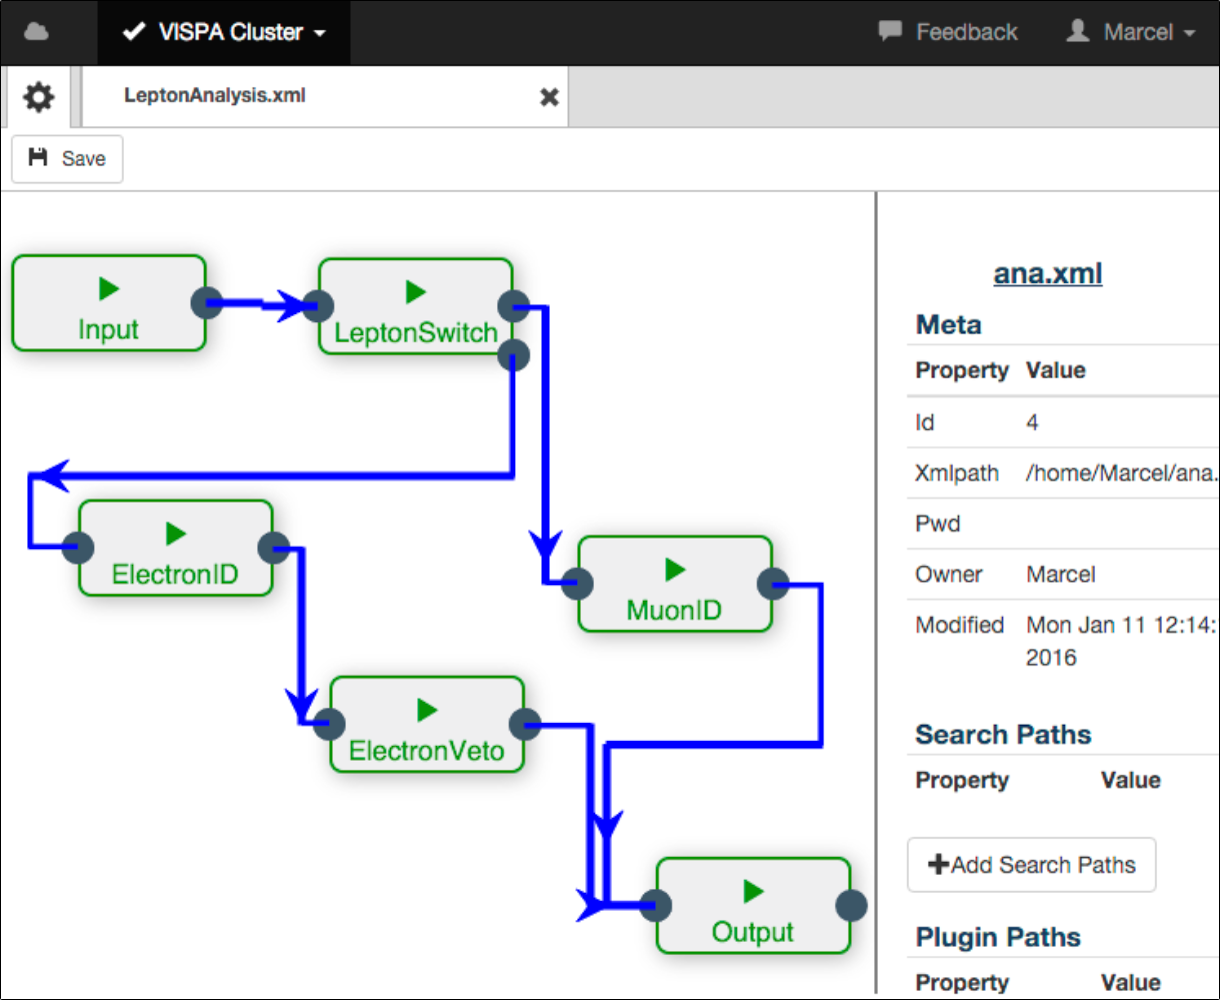
Task: Open the ana.xml link
Action: 1047,273
